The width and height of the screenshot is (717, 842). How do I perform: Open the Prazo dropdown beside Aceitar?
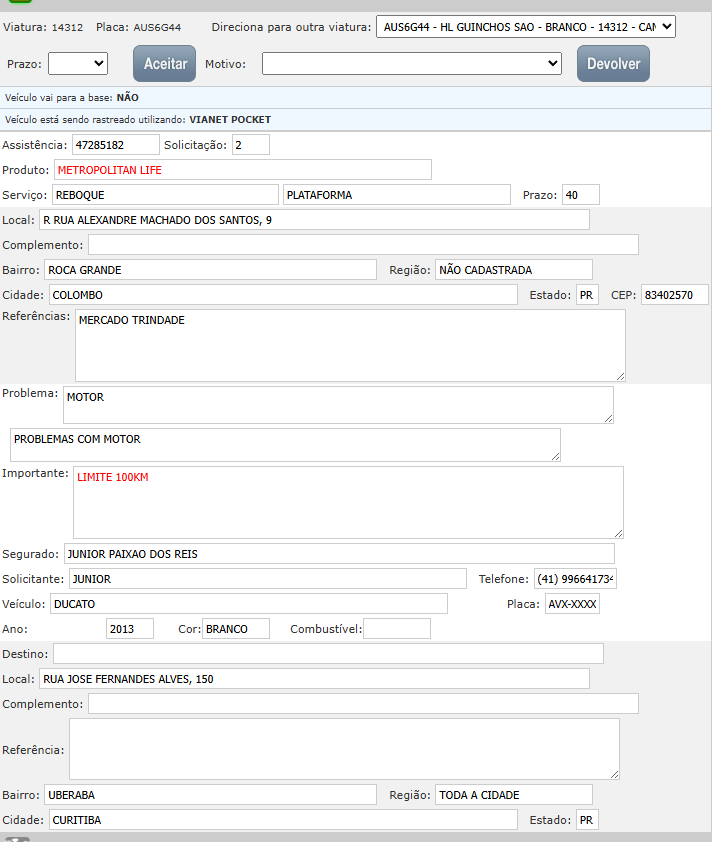78,63
